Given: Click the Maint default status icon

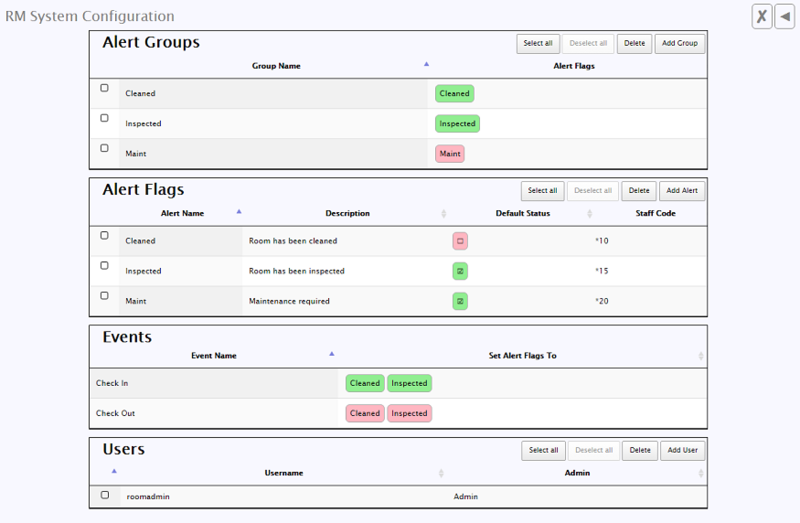Looking at the screenshot, I should tap(460, 301).
